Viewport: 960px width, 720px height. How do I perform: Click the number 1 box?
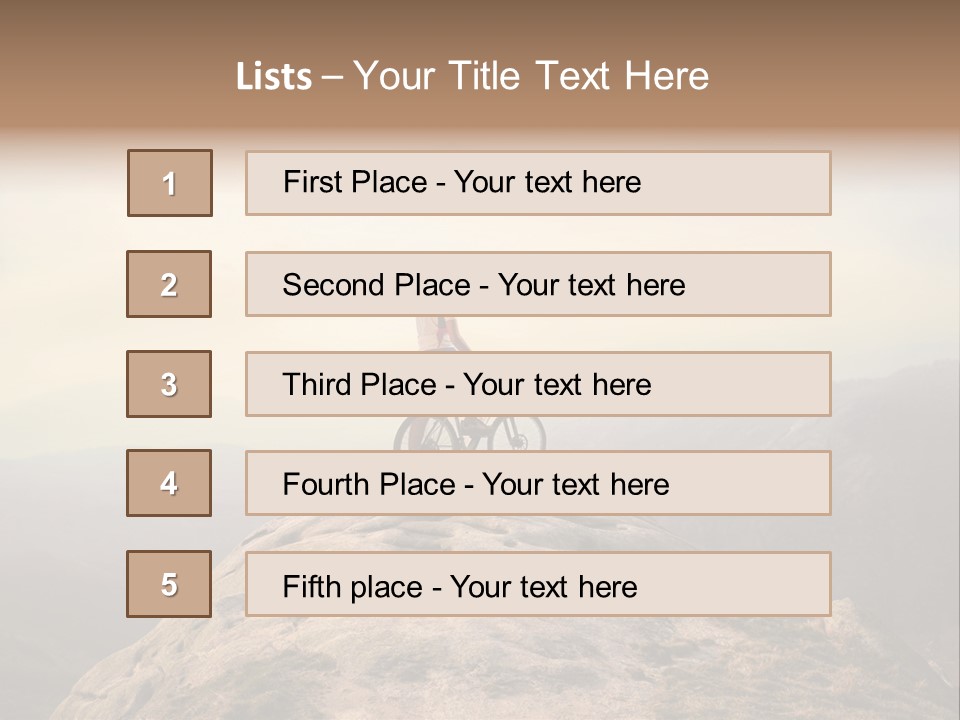pyautogui.click(x=169, y=183)
